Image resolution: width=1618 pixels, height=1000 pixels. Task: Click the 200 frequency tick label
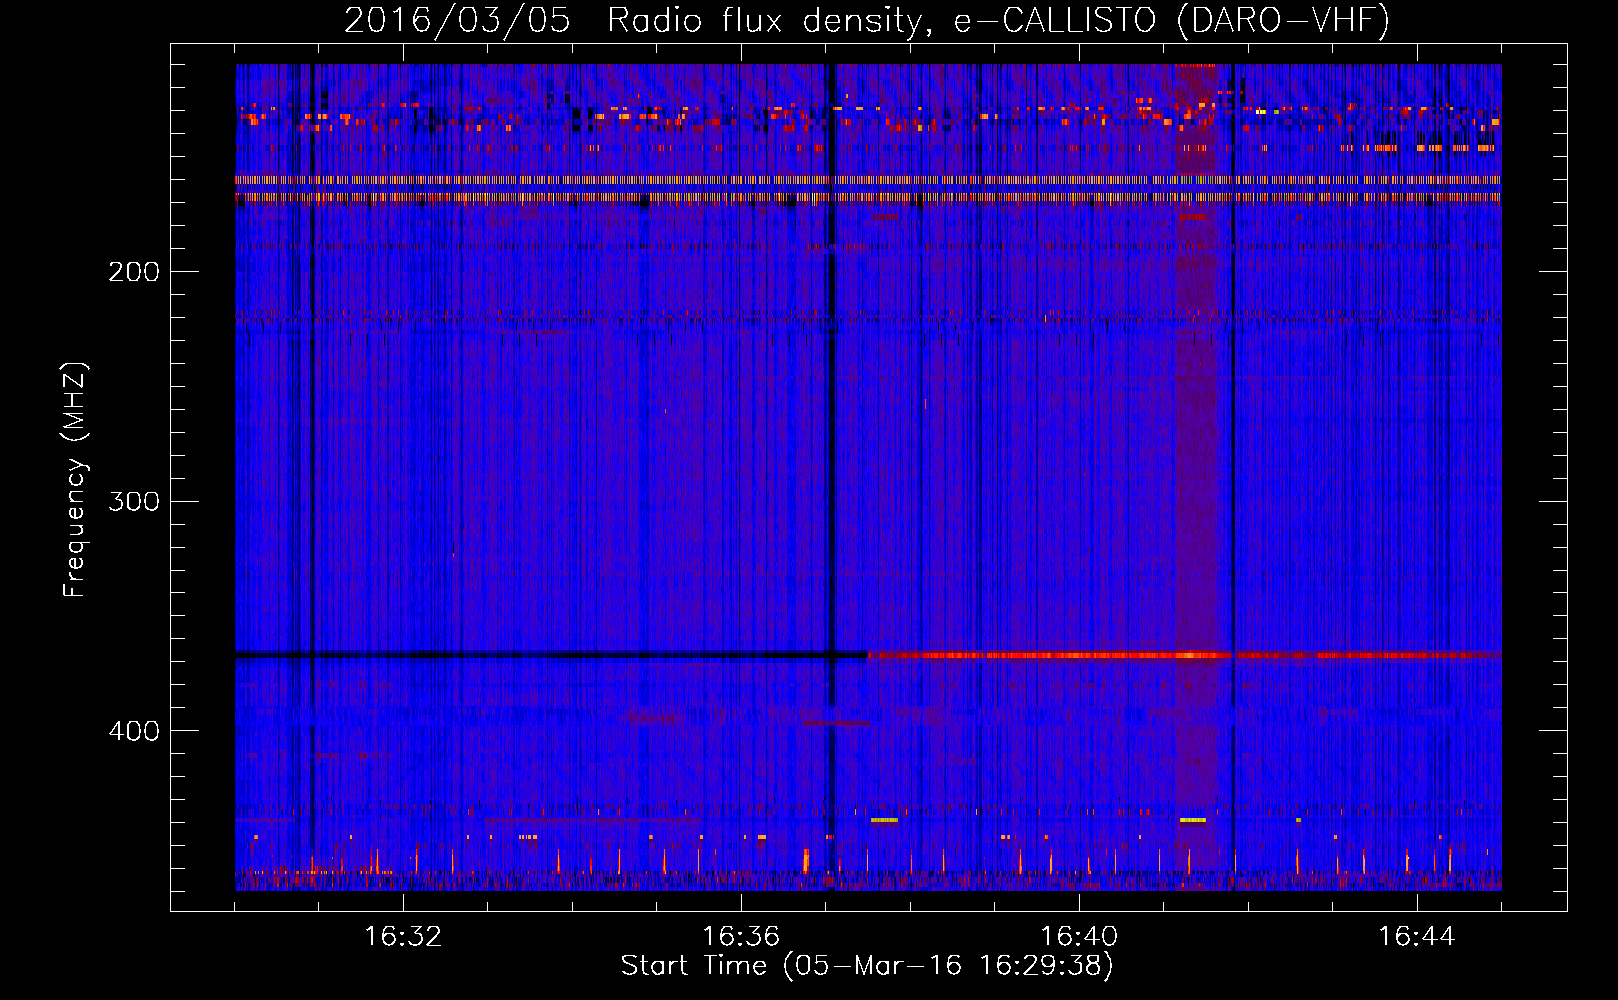pyautogui.click(x=134, y=271)
